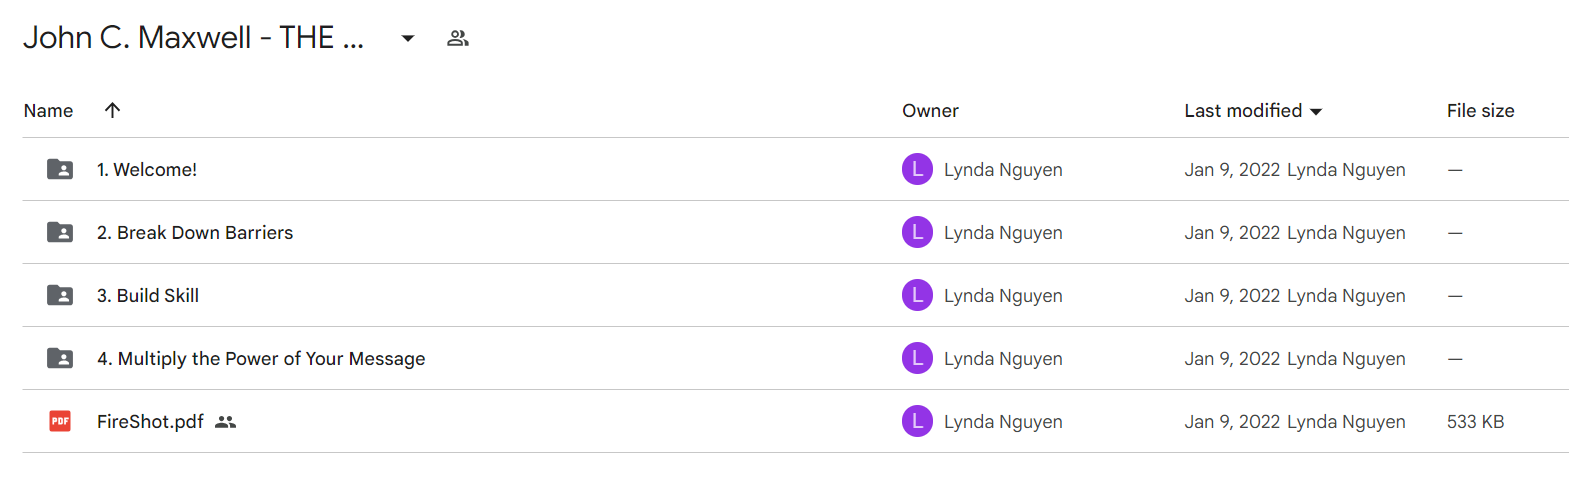Click the shared people icon beside title
Screen dimensions: 1569x498
458,38
